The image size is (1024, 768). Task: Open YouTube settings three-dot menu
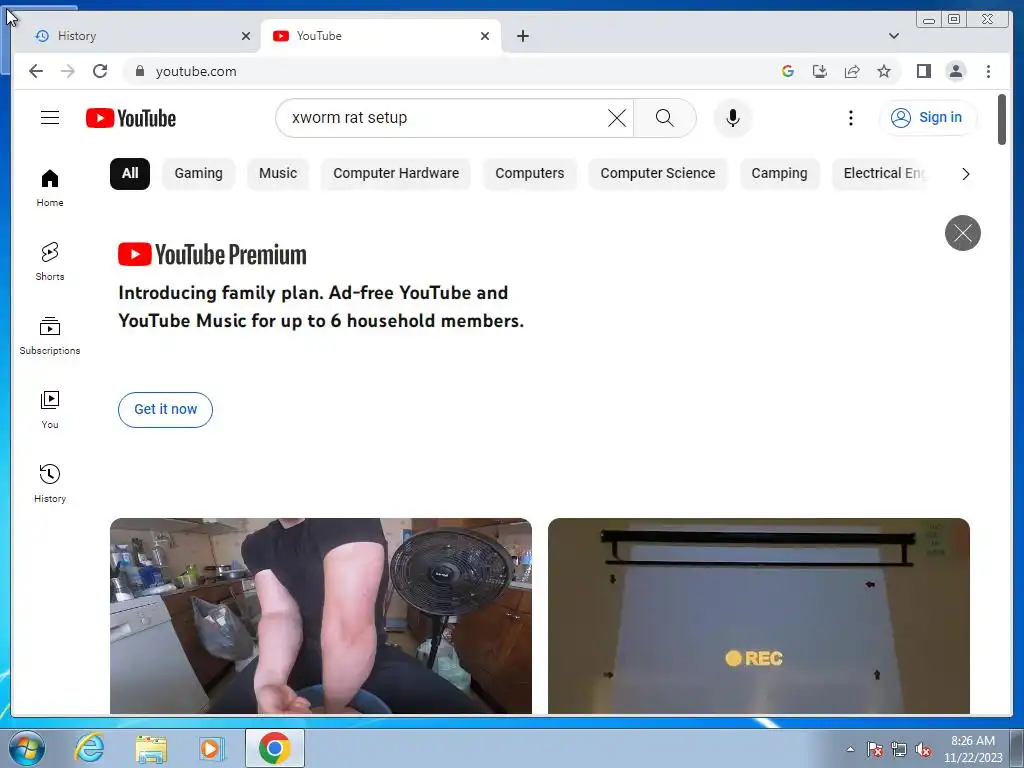850,118
